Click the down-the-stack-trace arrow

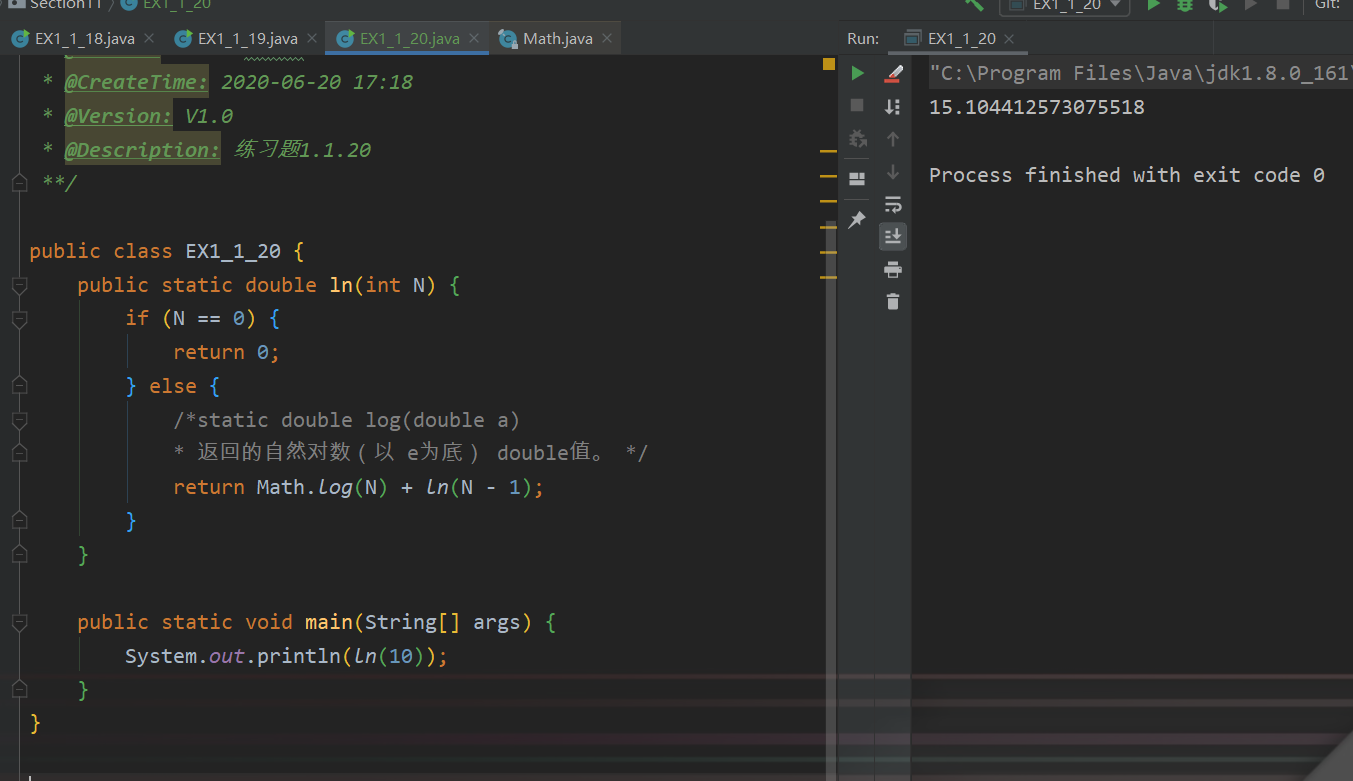[x=893, y=172]
